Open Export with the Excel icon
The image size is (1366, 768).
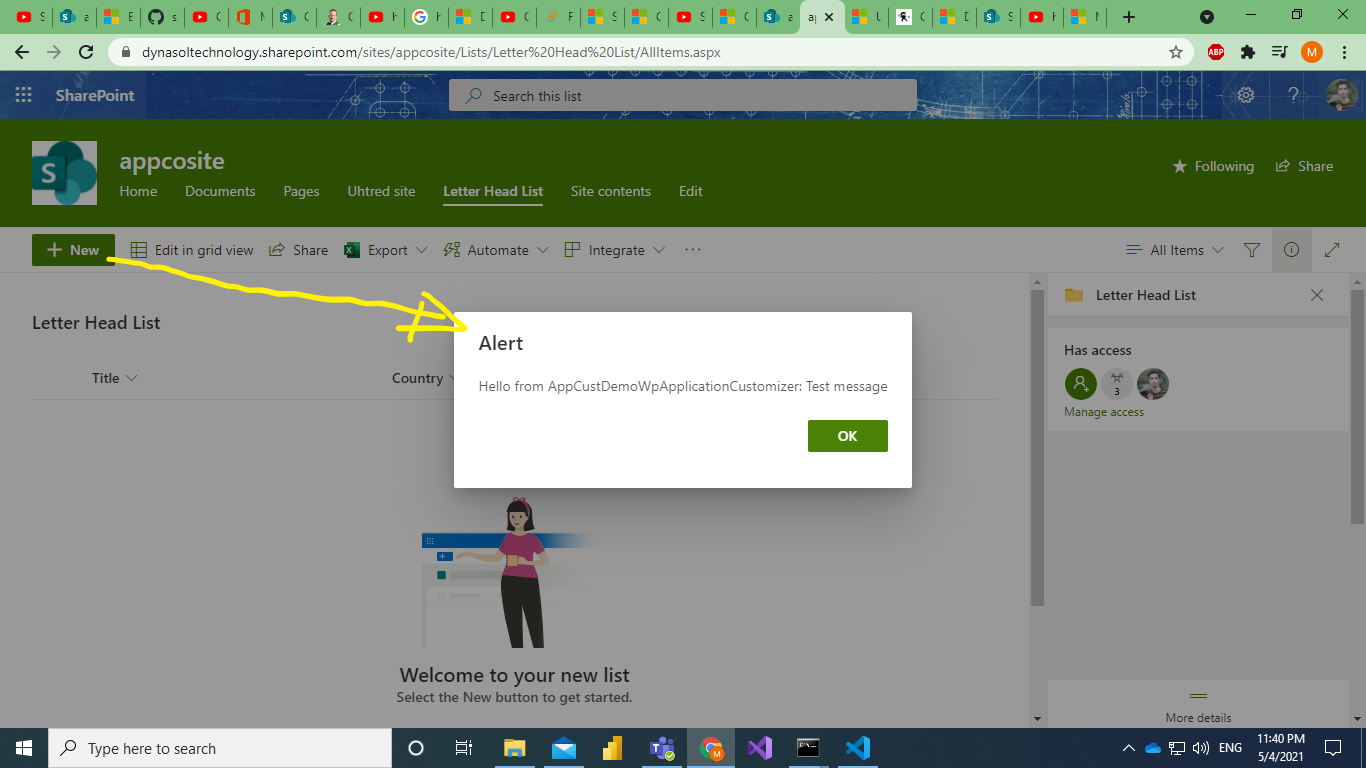click(x=351, y=249)
